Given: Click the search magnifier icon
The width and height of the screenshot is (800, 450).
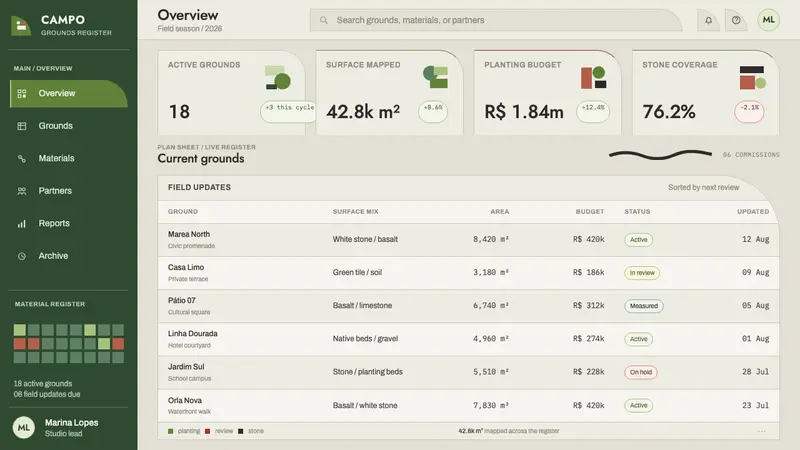Looking at the screenshot, I should (323, 20).
